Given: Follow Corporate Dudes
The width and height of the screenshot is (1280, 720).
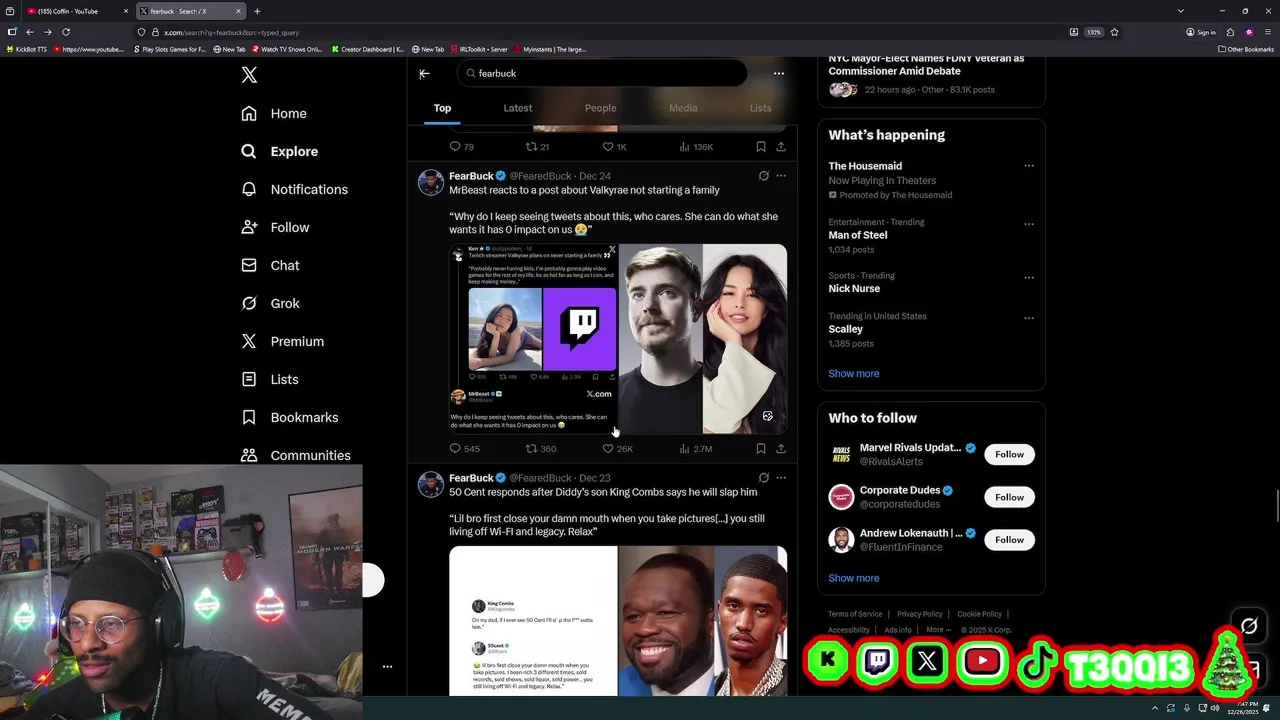Looking at the screenshot, I should [1009, 497].
